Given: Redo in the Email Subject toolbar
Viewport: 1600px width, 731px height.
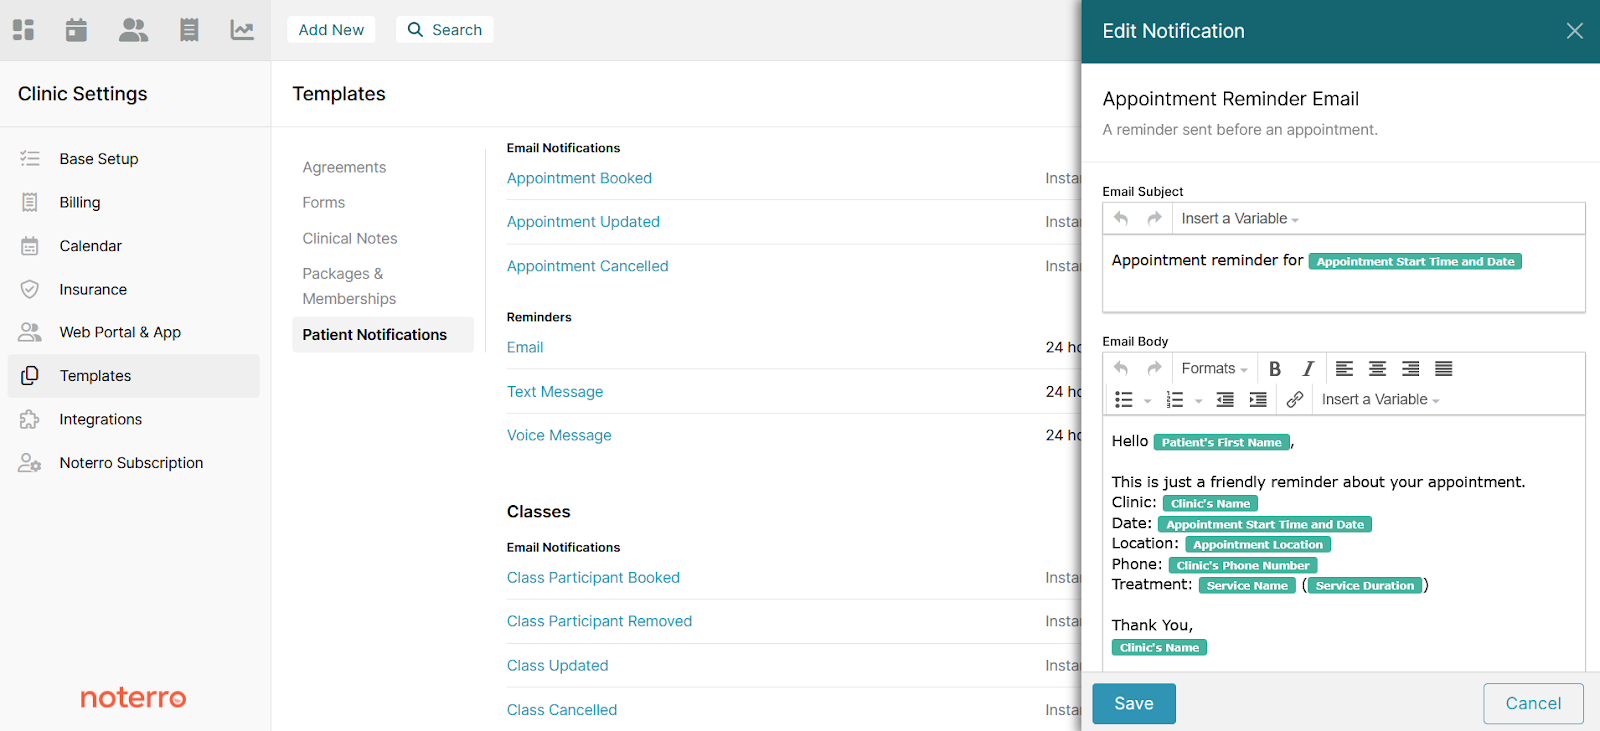Looking at the screenshot, I should click(1154, 218).
